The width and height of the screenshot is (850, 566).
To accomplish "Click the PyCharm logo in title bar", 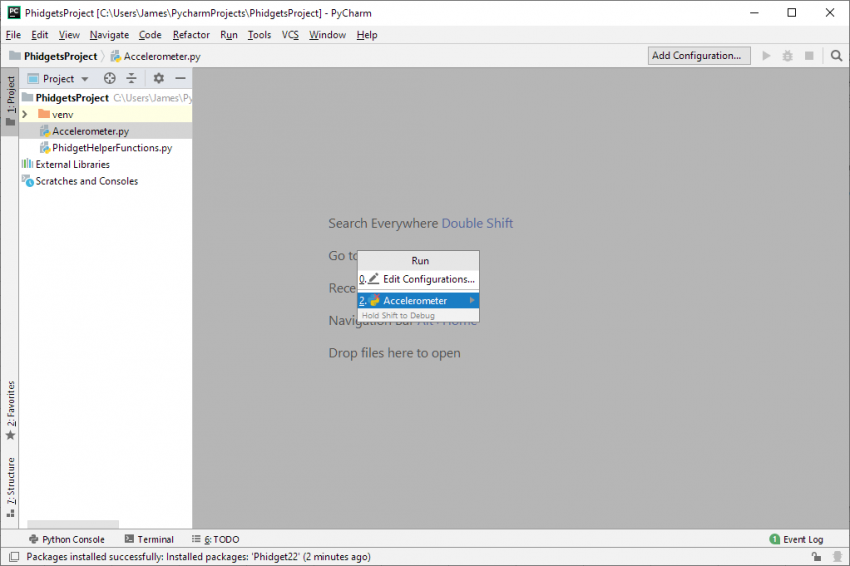I will click(x=14, y=12).
